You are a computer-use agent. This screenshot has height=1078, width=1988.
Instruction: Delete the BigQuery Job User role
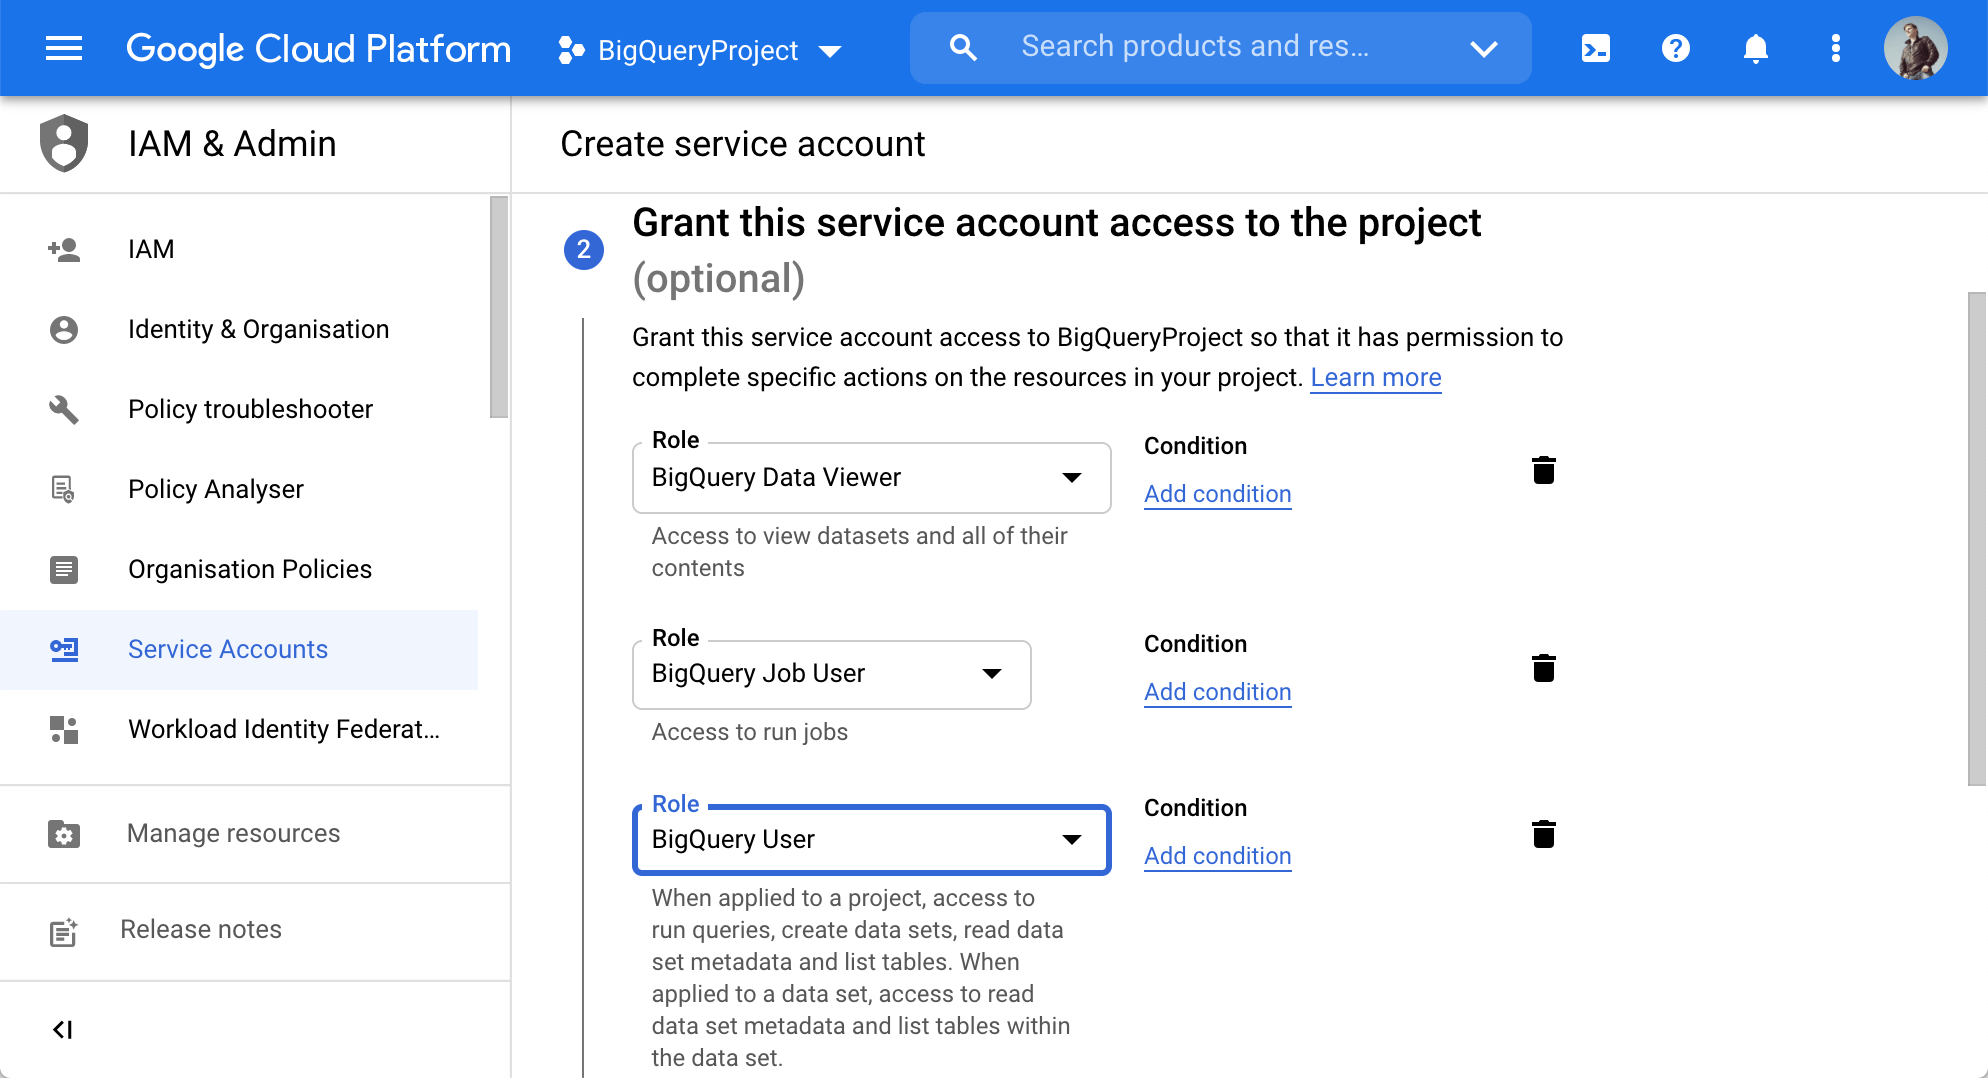tap(1545, 668)
